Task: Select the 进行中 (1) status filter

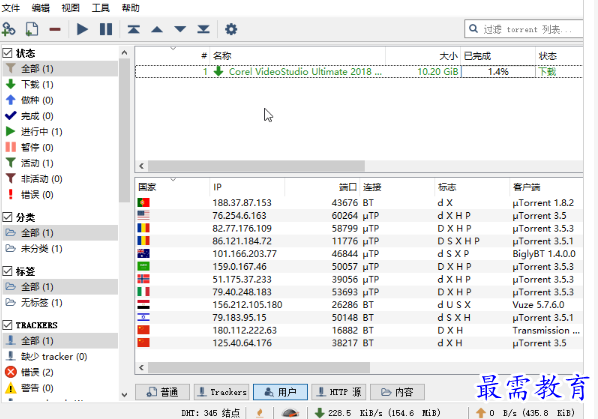Action: pyautogui.click(x=60, y=132)
